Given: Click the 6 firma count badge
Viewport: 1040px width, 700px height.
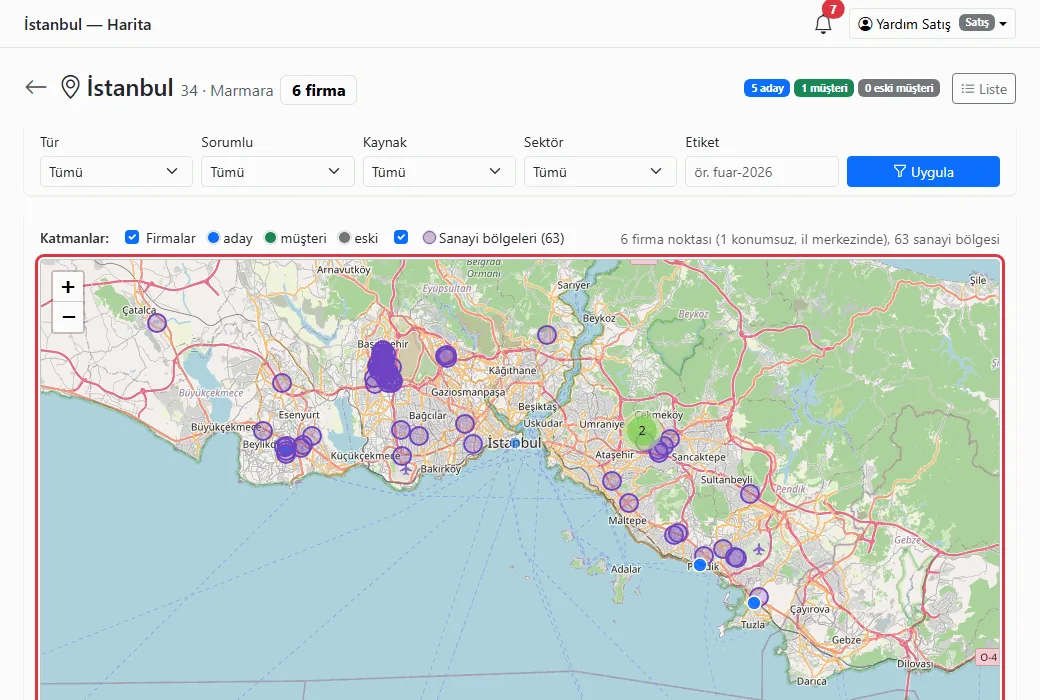Looking at the screenshot, I should pyautogui.click(x=318, y=90).
